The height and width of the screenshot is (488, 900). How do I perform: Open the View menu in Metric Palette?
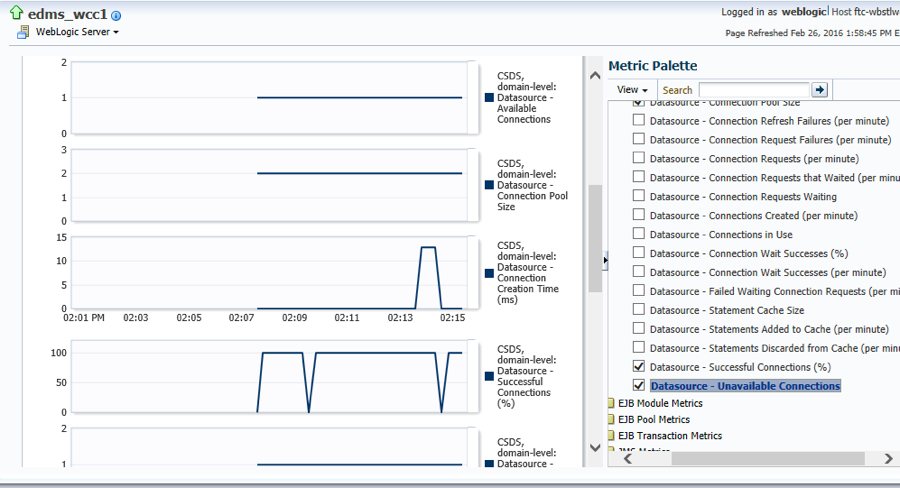click(632, 90)
